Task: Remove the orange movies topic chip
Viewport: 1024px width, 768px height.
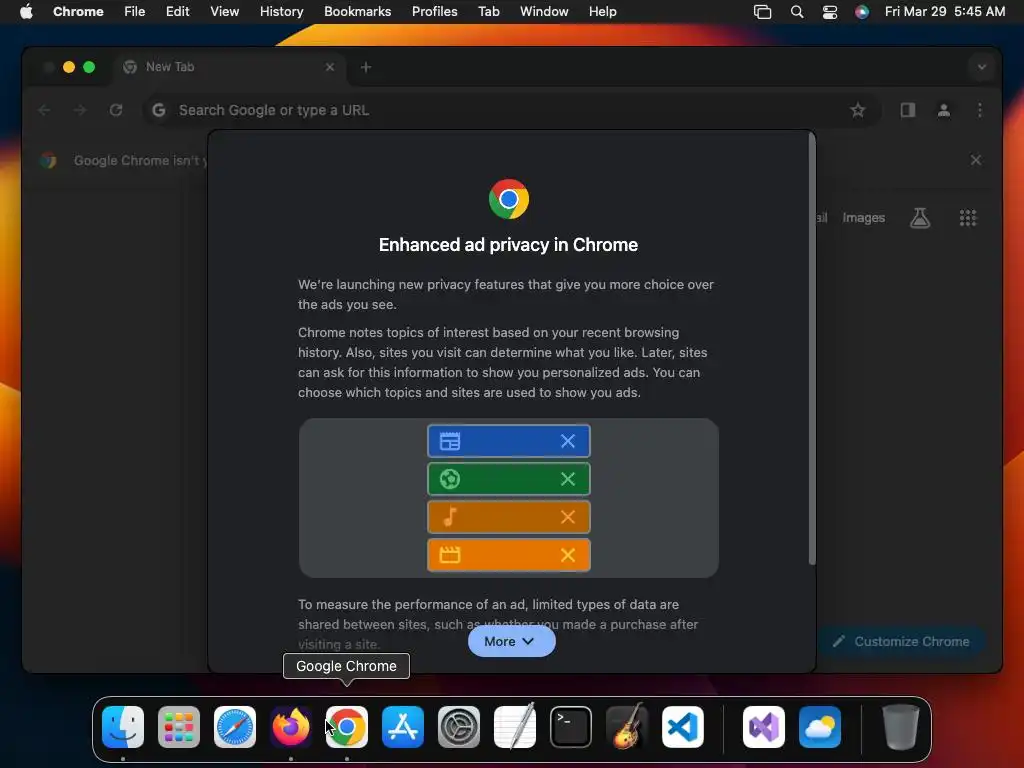Action: [568, 555]
